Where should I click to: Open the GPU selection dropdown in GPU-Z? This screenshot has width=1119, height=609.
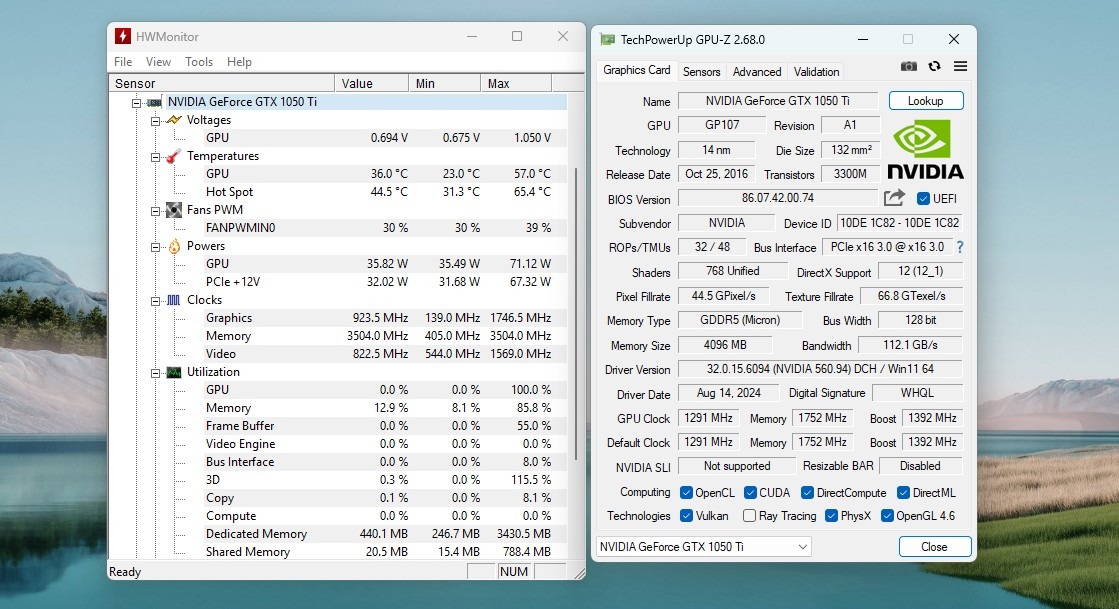(x=704, y=547)
